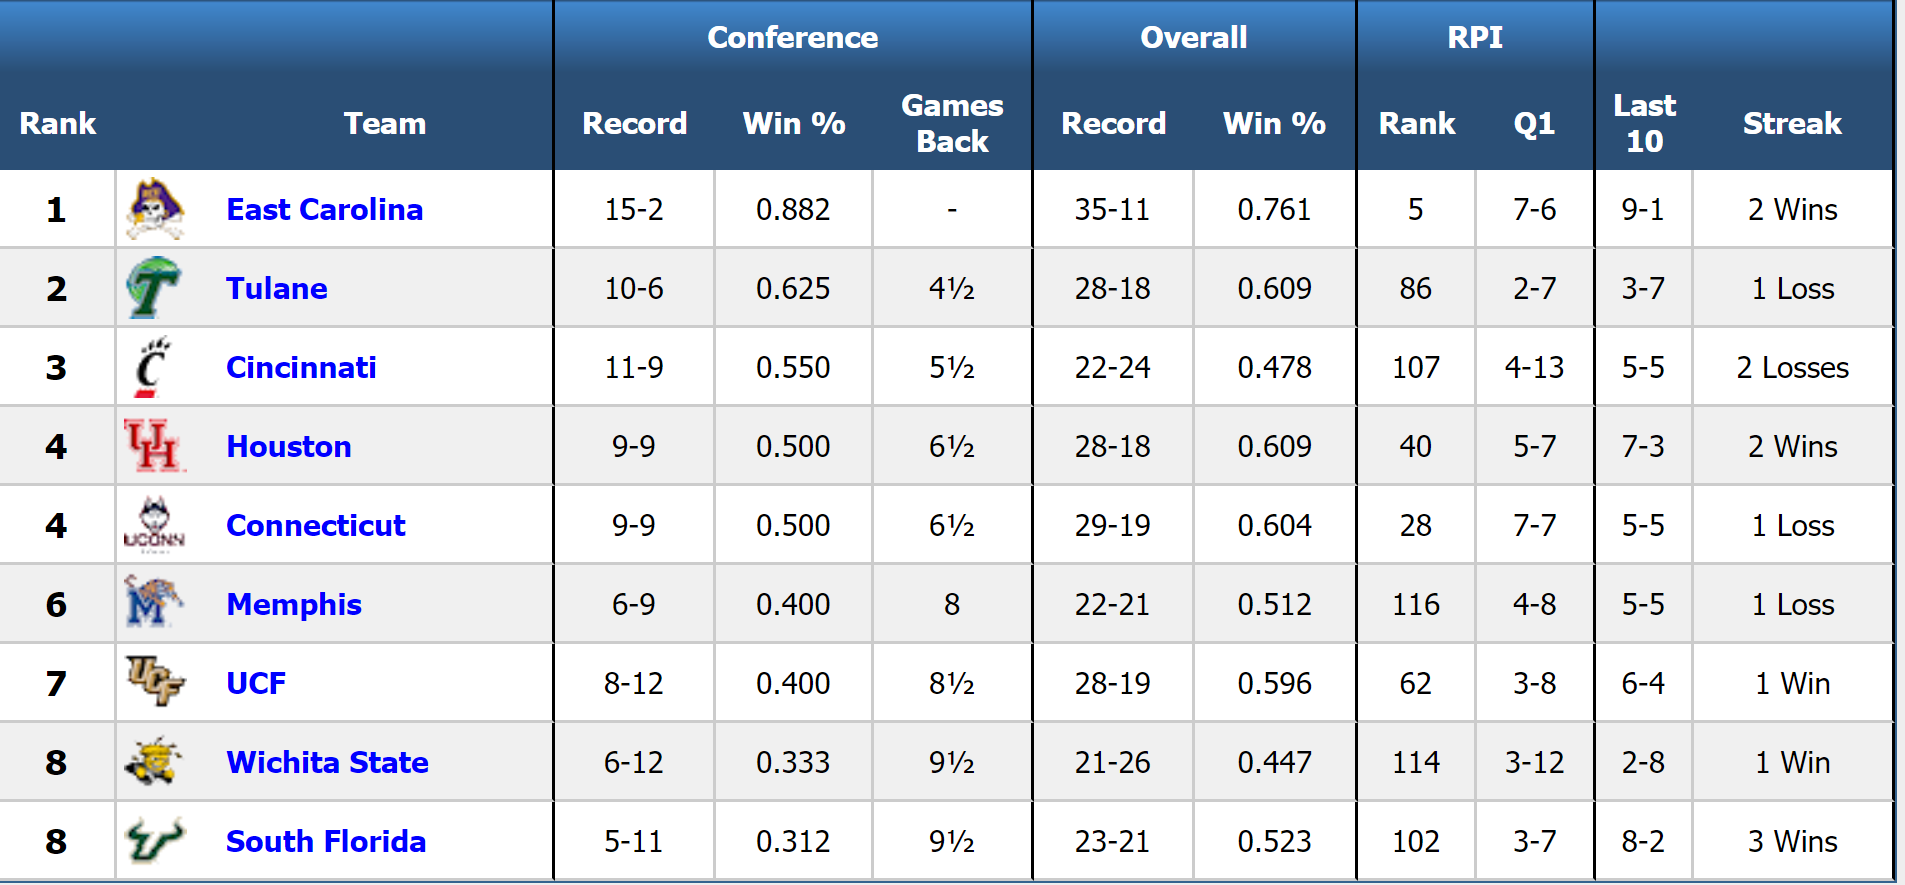Click the Streak column header
Screen dimensions: 1905x885
(1792, 123)
